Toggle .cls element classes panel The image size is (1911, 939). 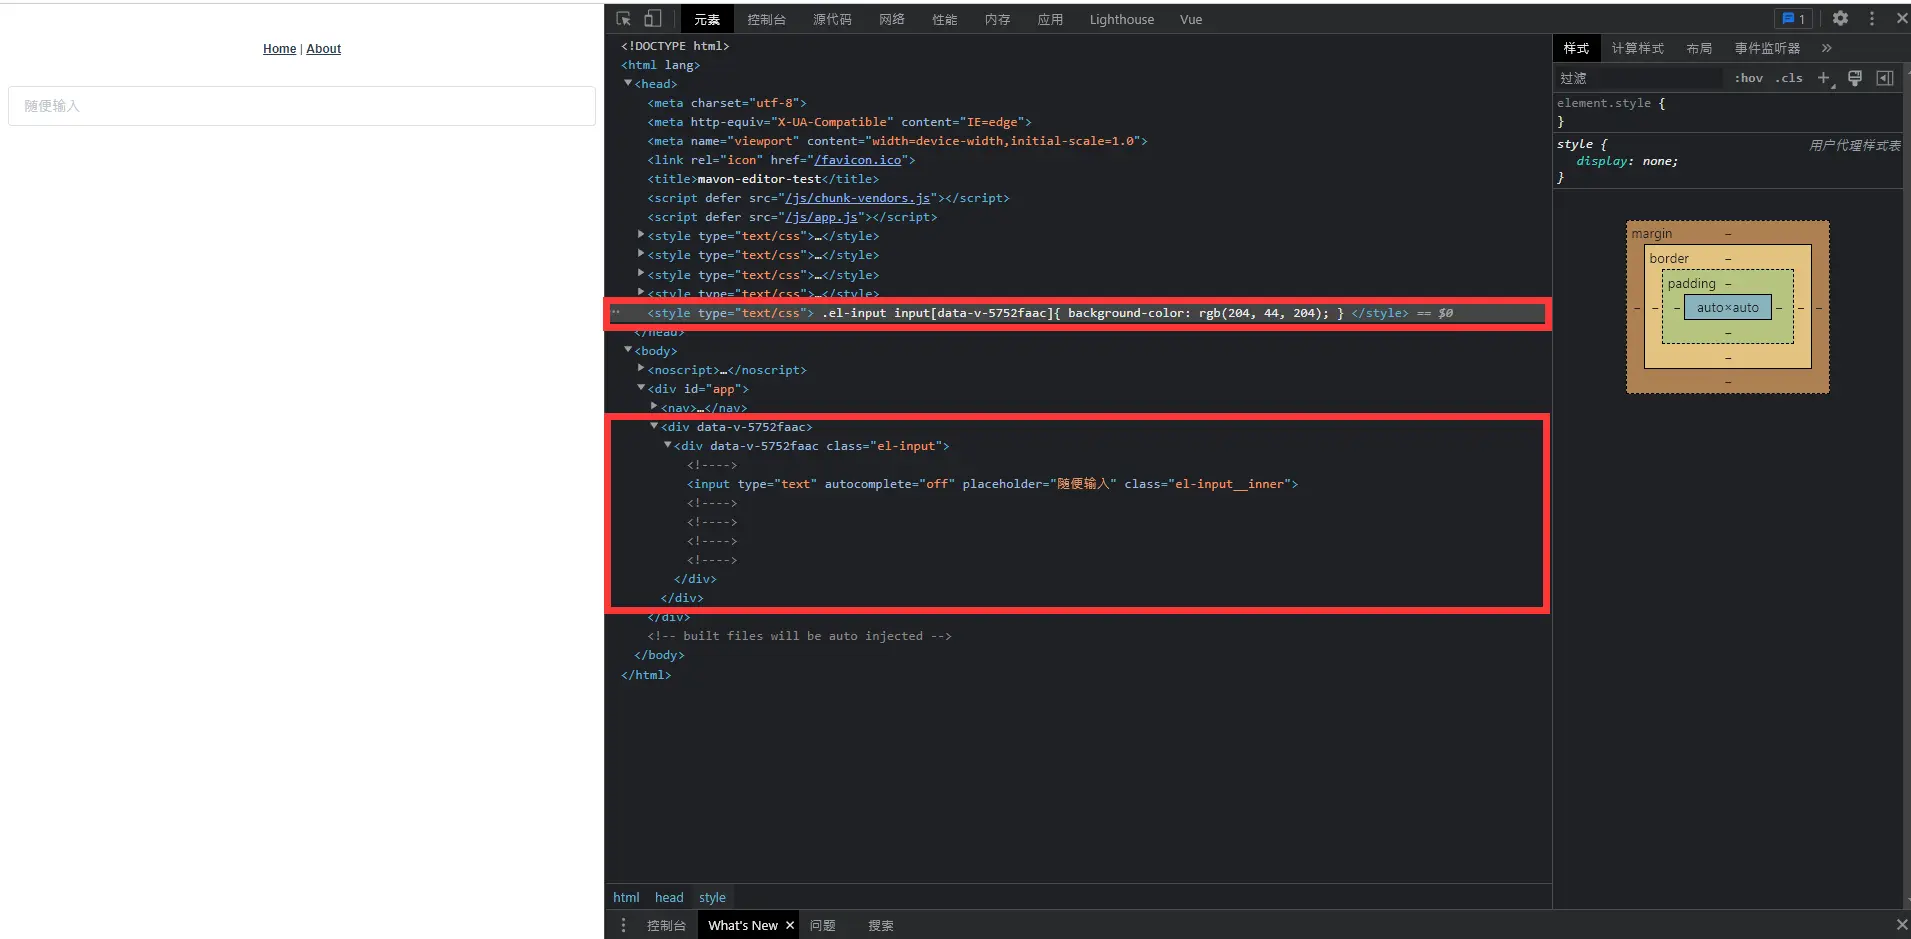(1789, 78)
